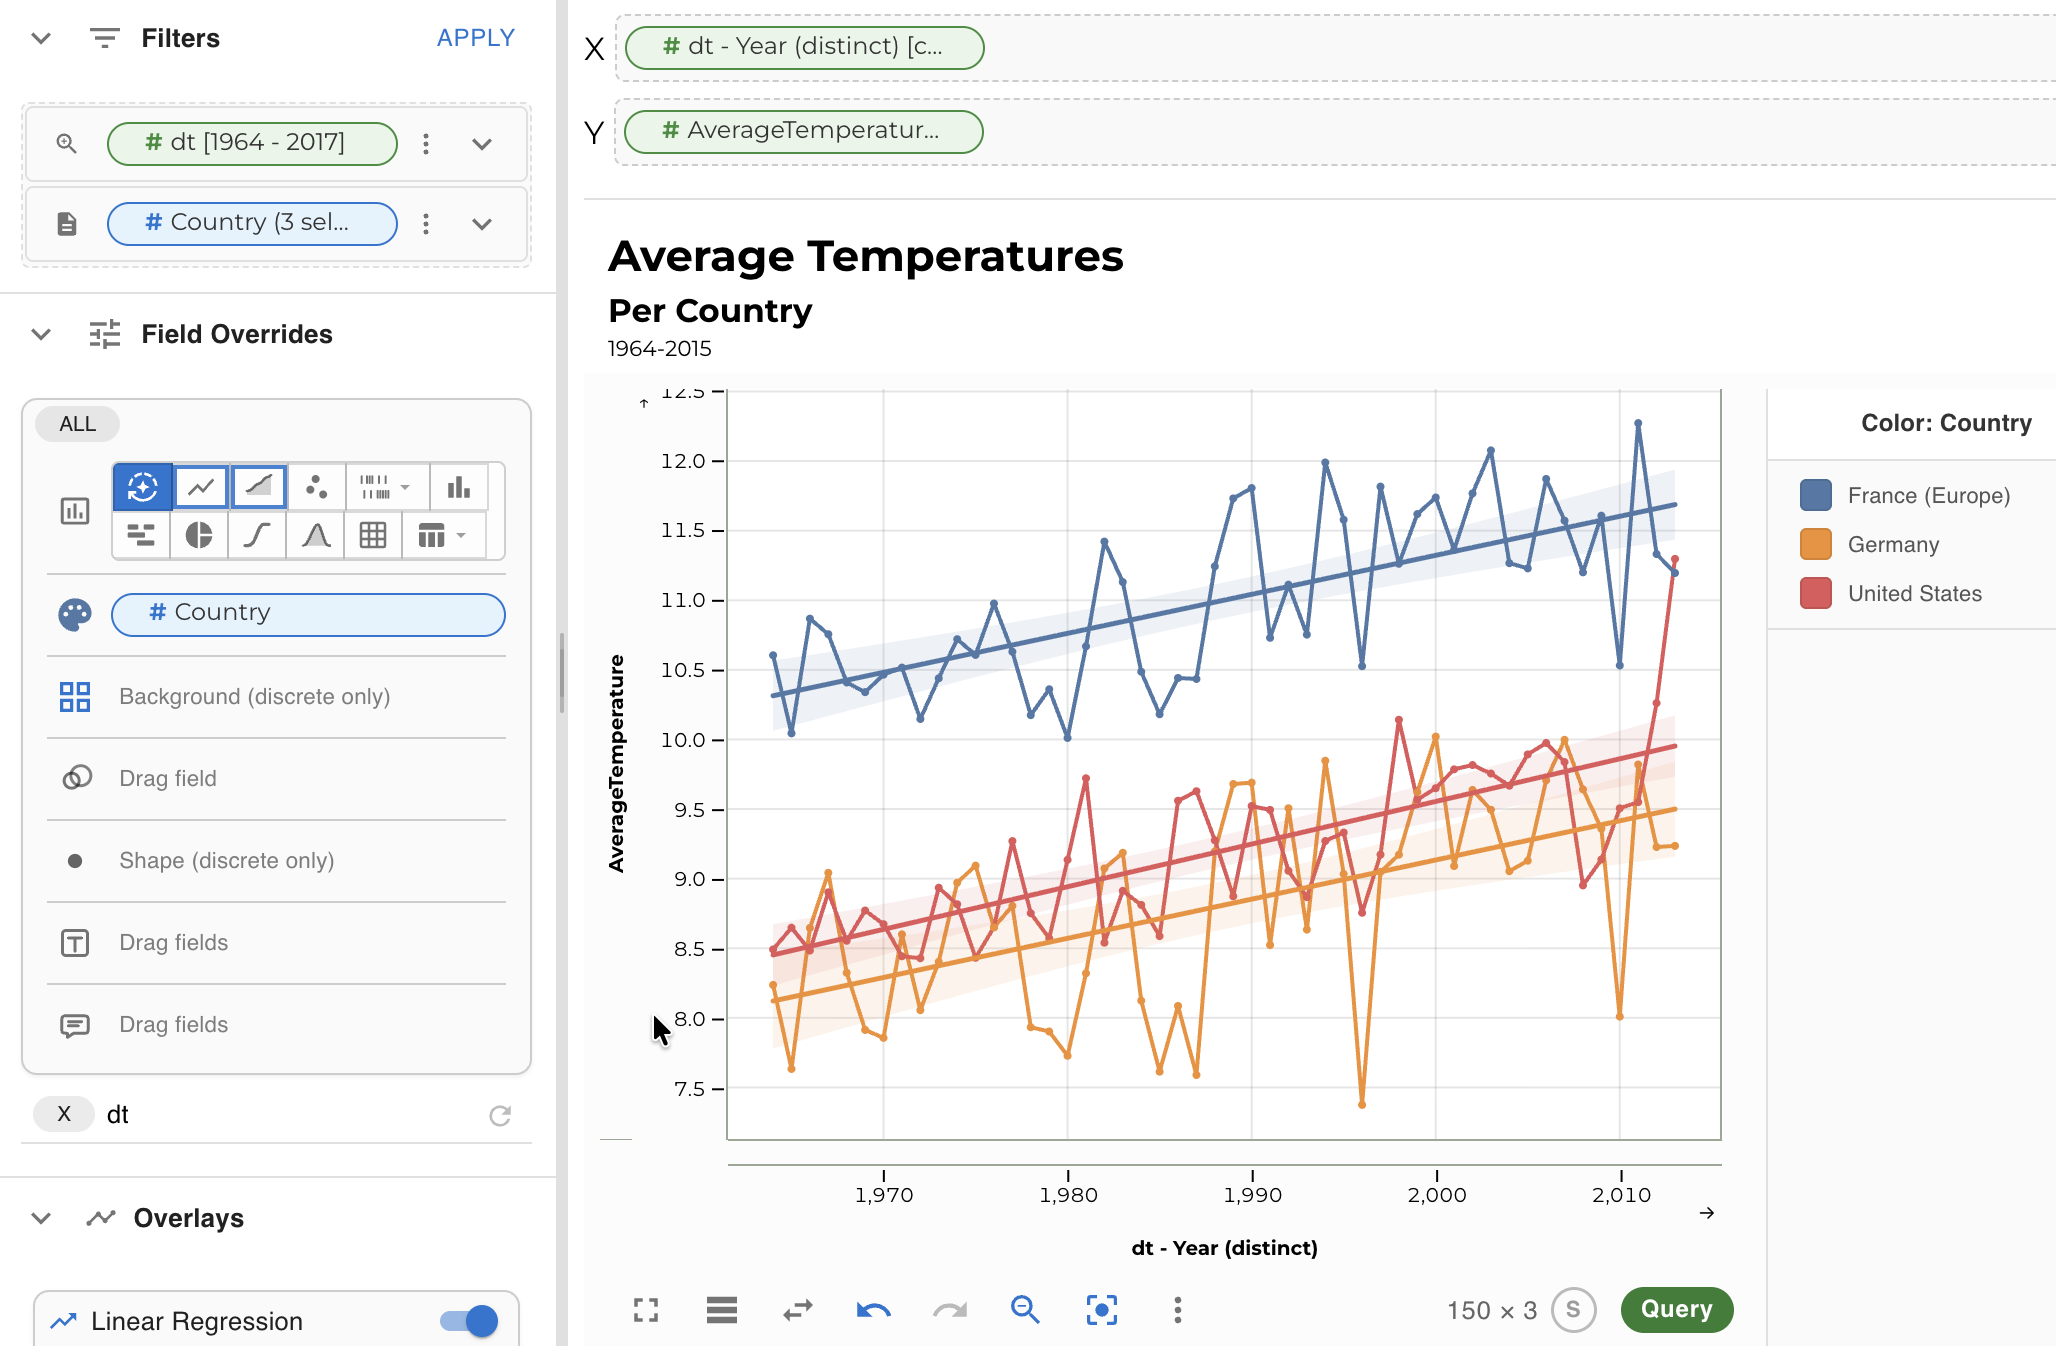This screenshot has width=2056, height=1346.
Task: Click the Per Country subtitle
Action: point(710,311)
